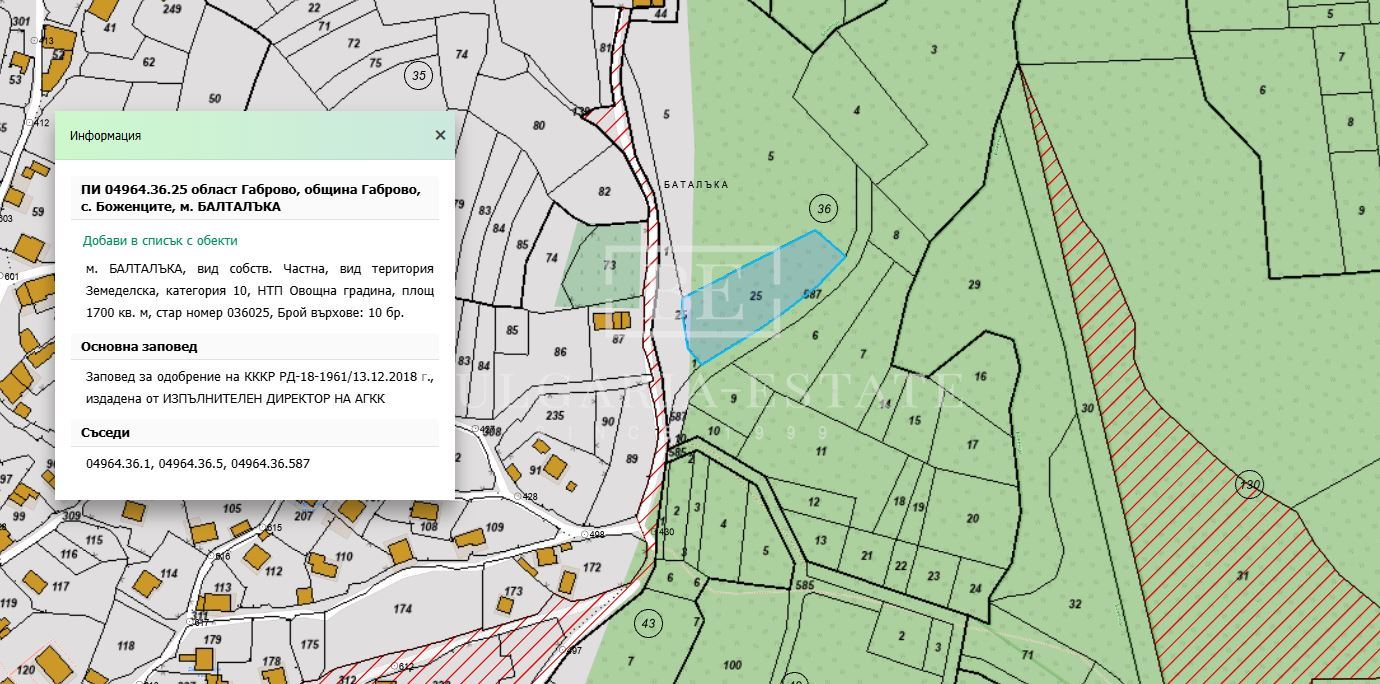Click the circled block number 43
Viewport: 1380px width, 684px height.
click(x=649, y=624)
